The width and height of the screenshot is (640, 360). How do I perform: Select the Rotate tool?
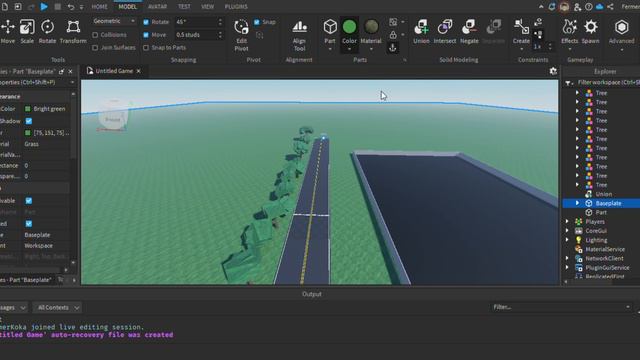point(47,31)
